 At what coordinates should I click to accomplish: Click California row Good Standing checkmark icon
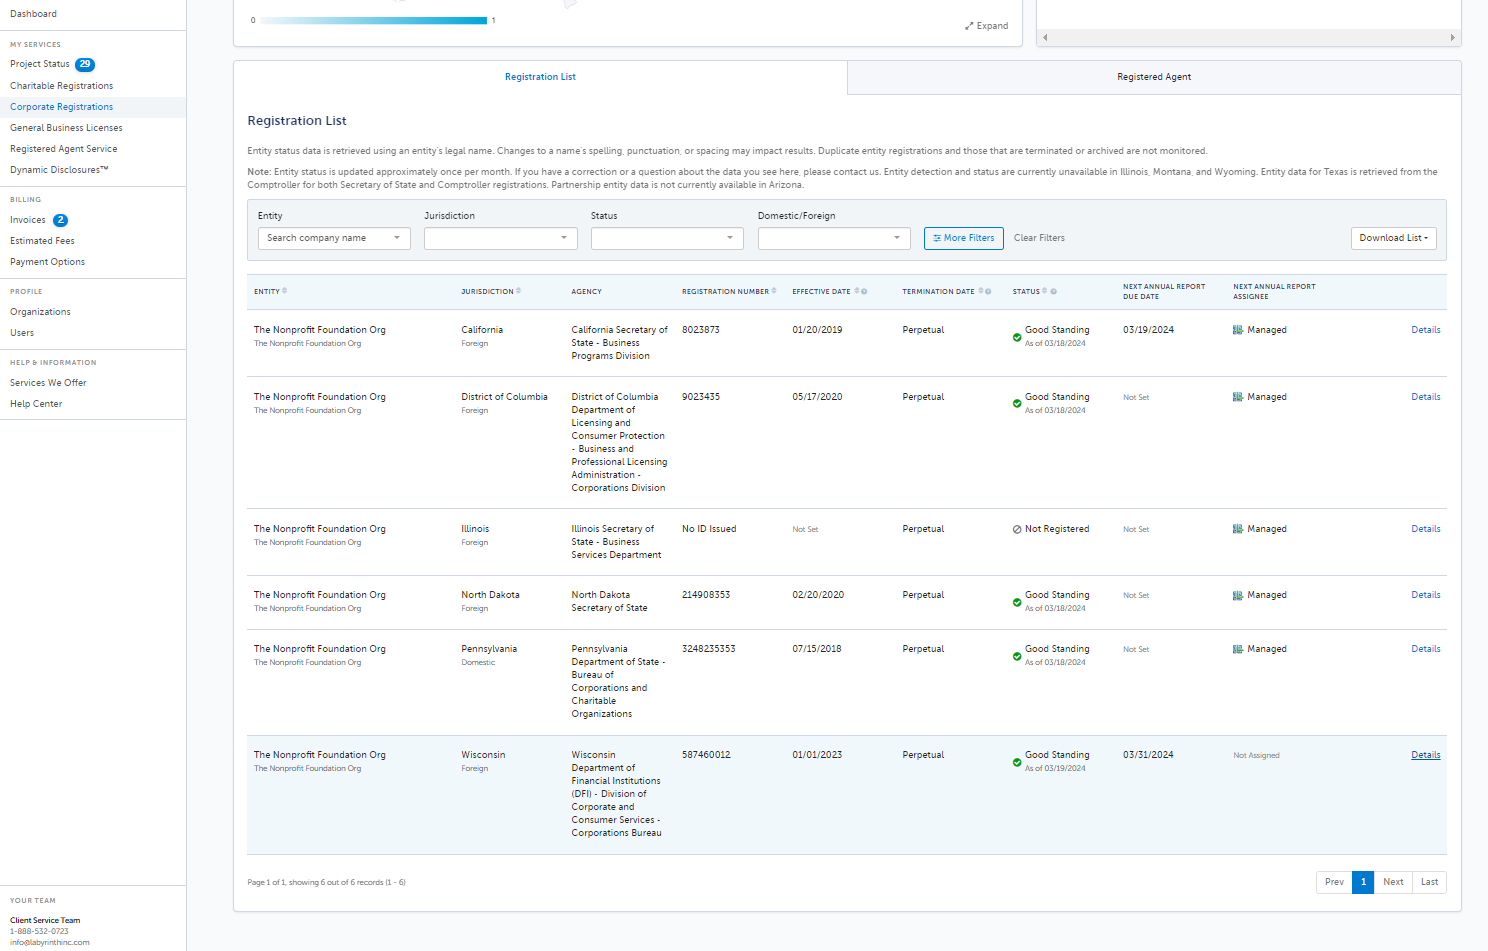[x=1017, y=337]
